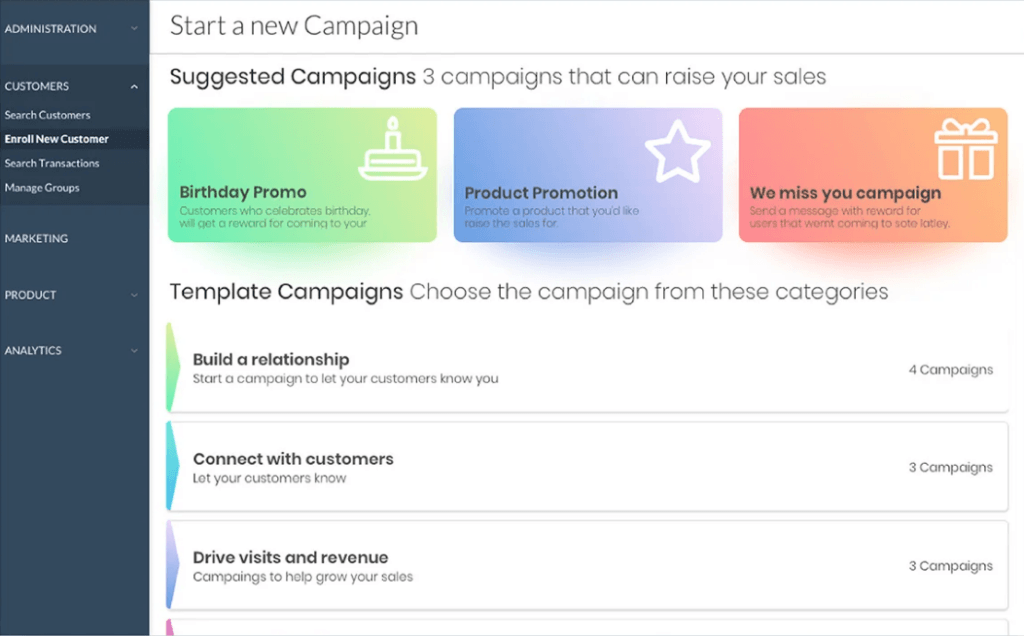This screenshot has height=636, width=1024.
Task: Click 4 Campaigns under Build a relationship
Action: [x=950, y=369]
